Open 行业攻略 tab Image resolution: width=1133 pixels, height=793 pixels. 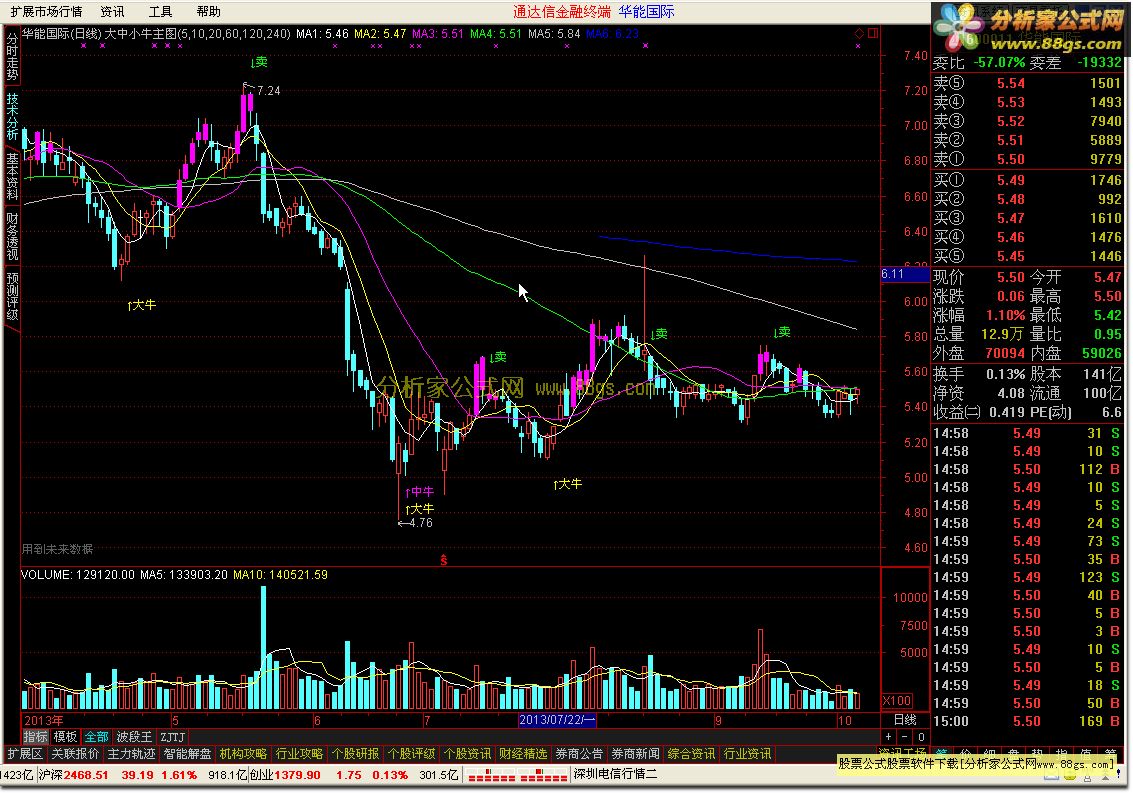pos(299,754)
